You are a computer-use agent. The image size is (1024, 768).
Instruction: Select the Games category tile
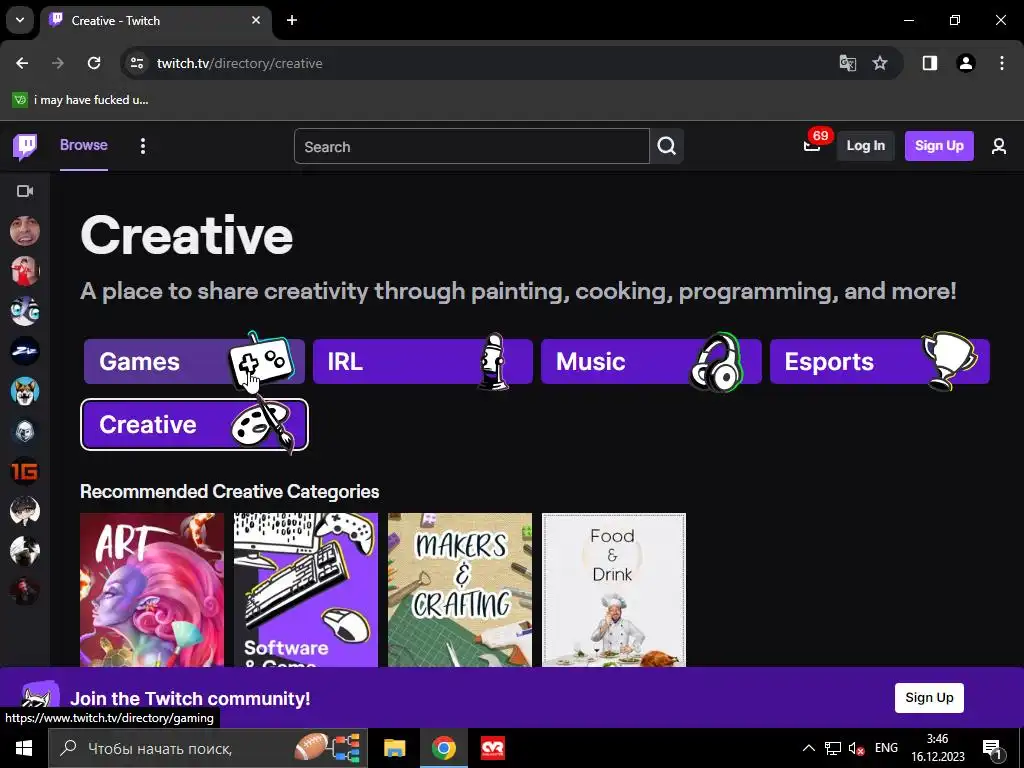point(194,361)
